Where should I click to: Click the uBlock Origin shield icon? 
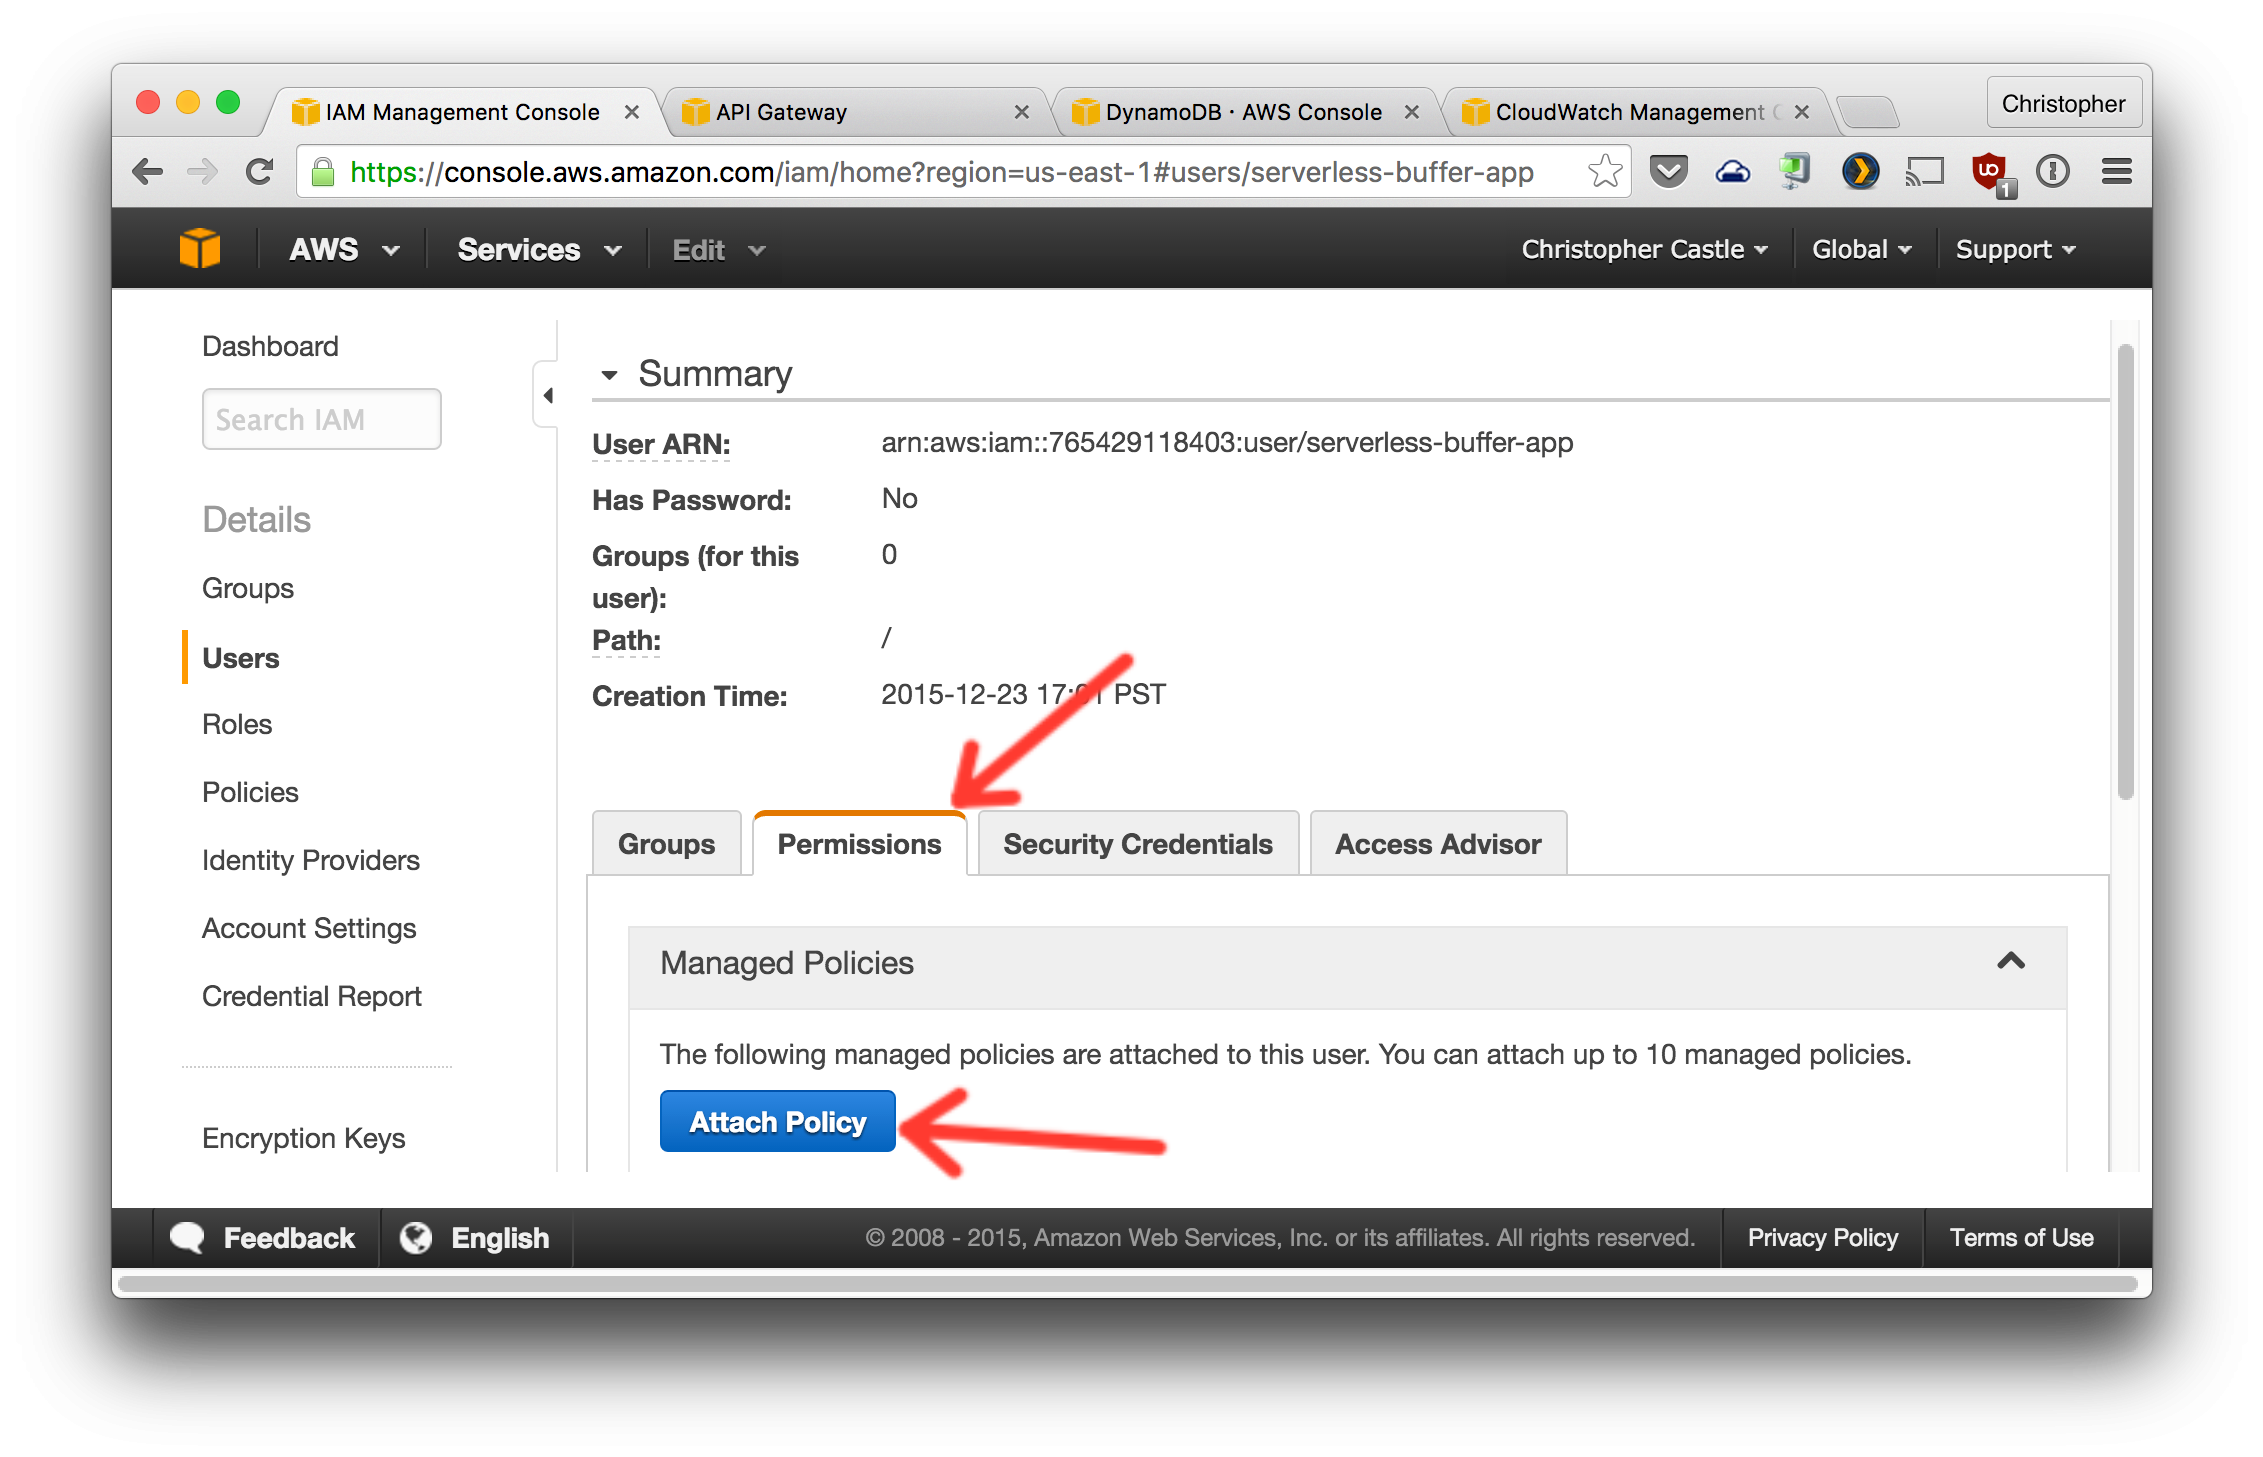point(1989,172)
